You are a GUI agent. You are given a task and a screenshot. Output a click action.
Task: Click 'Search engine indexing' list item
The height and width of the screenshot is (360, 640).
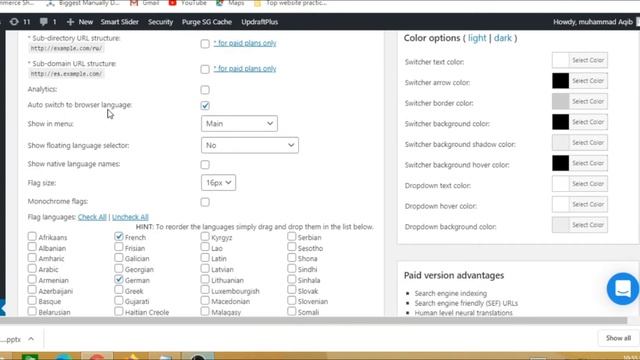pyautogui.click(x=451, y=293)
